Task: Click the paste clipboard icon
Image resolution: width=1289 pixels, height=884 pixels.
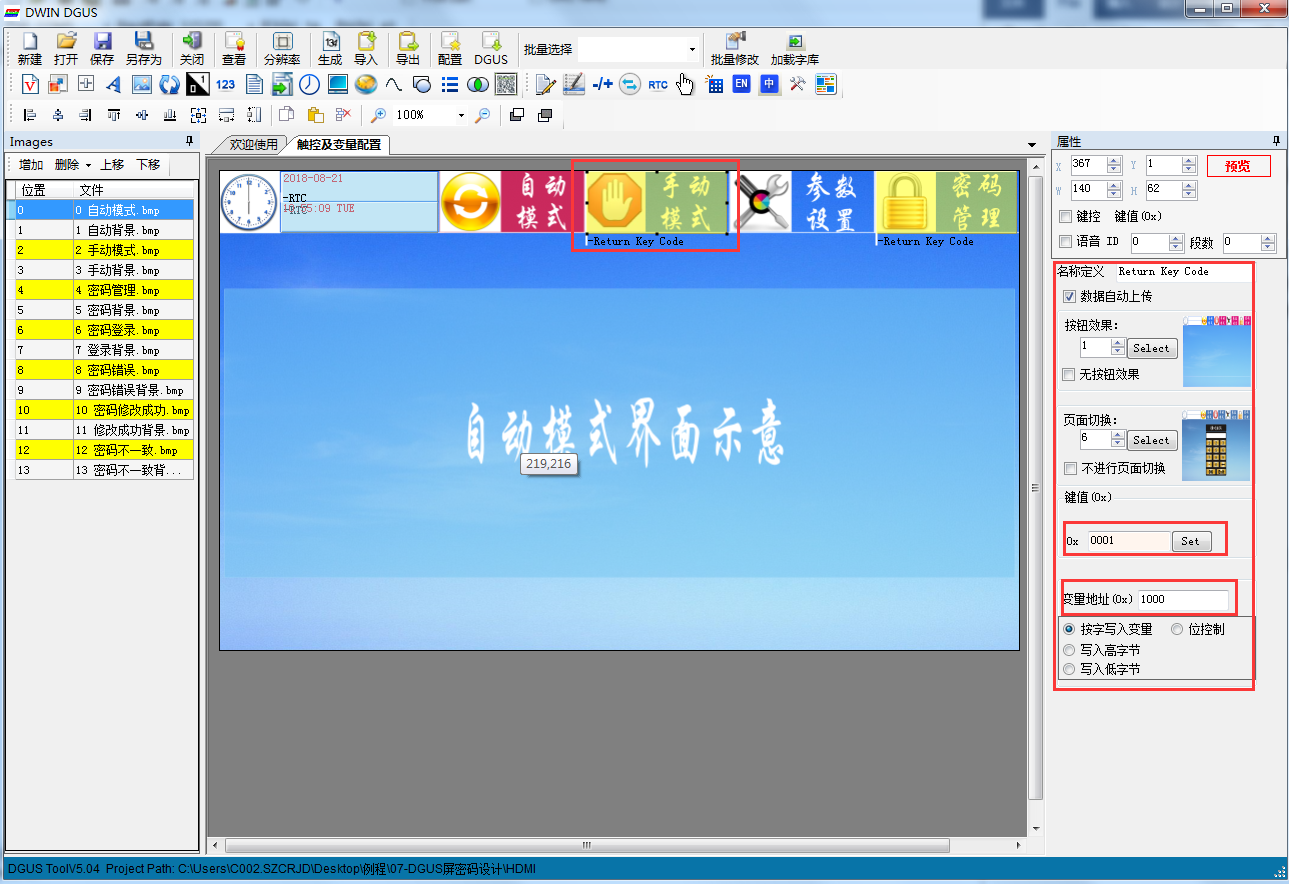Action: click(315, 115)
